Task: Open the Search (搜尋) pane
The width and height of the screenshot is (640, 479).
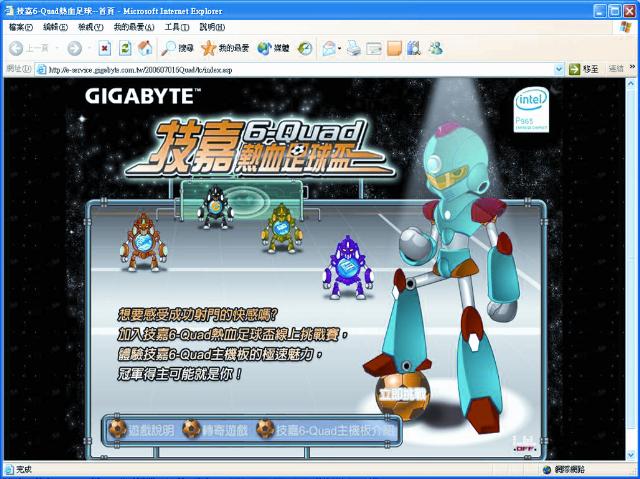Action: [x=177, y=49]
